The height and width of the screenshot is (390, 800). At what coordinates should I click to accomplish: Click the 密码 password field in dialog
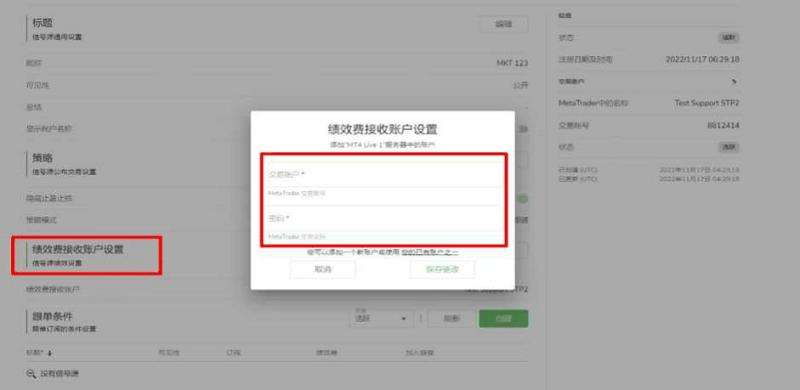[x=383, y=218]
